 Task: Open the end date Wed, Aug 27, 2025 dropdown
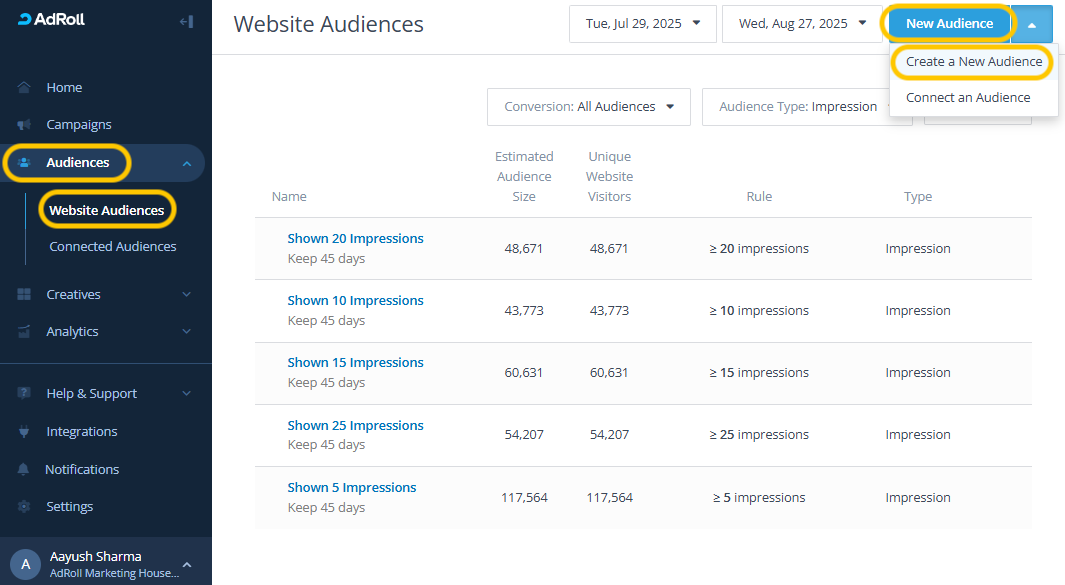tap(802, 24)
